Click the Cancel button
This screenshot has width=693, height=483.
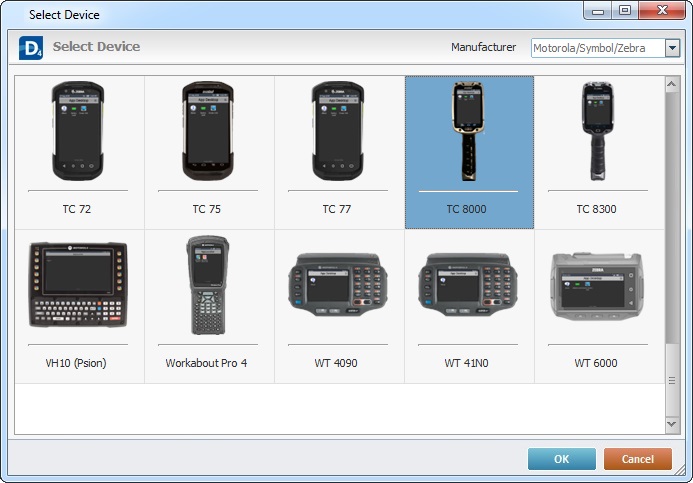click(637, 459)
